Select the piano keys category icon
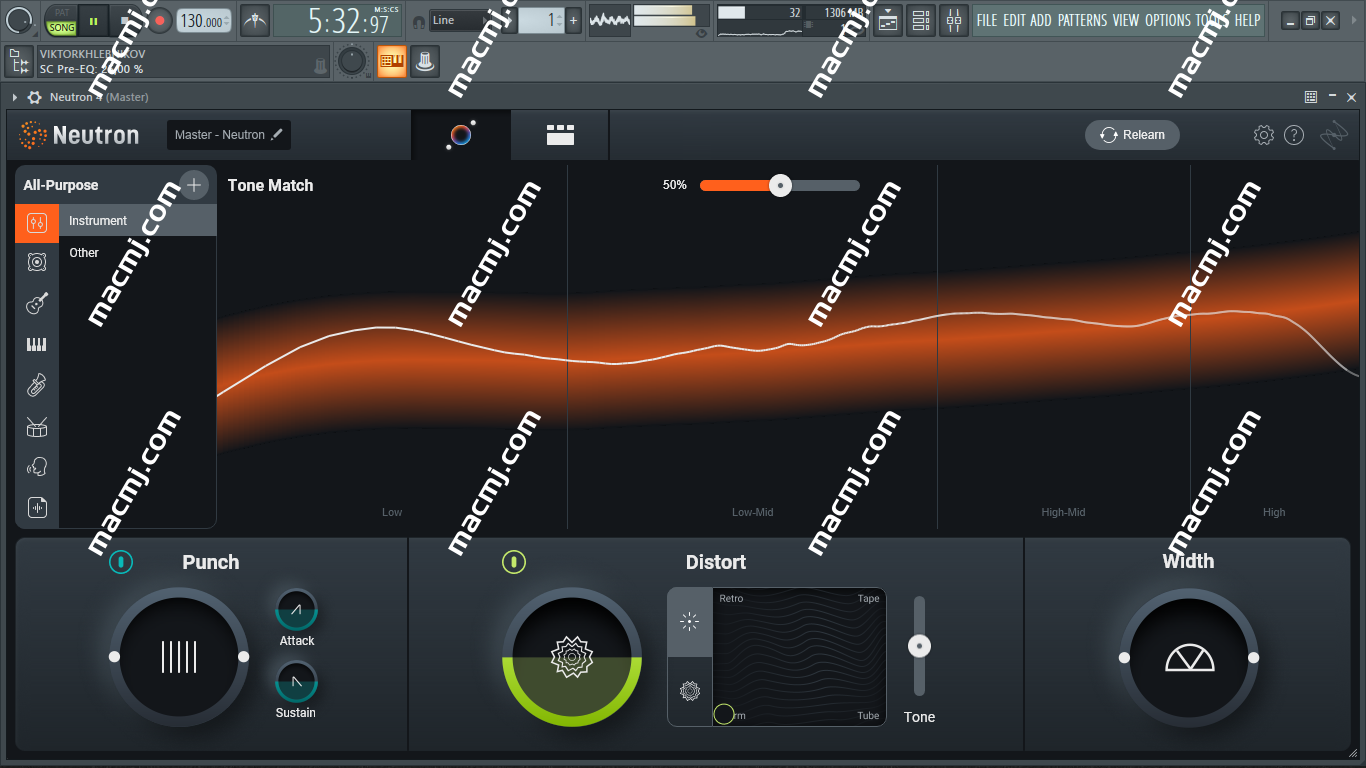 pyautogui.click(x=37, y=345)
